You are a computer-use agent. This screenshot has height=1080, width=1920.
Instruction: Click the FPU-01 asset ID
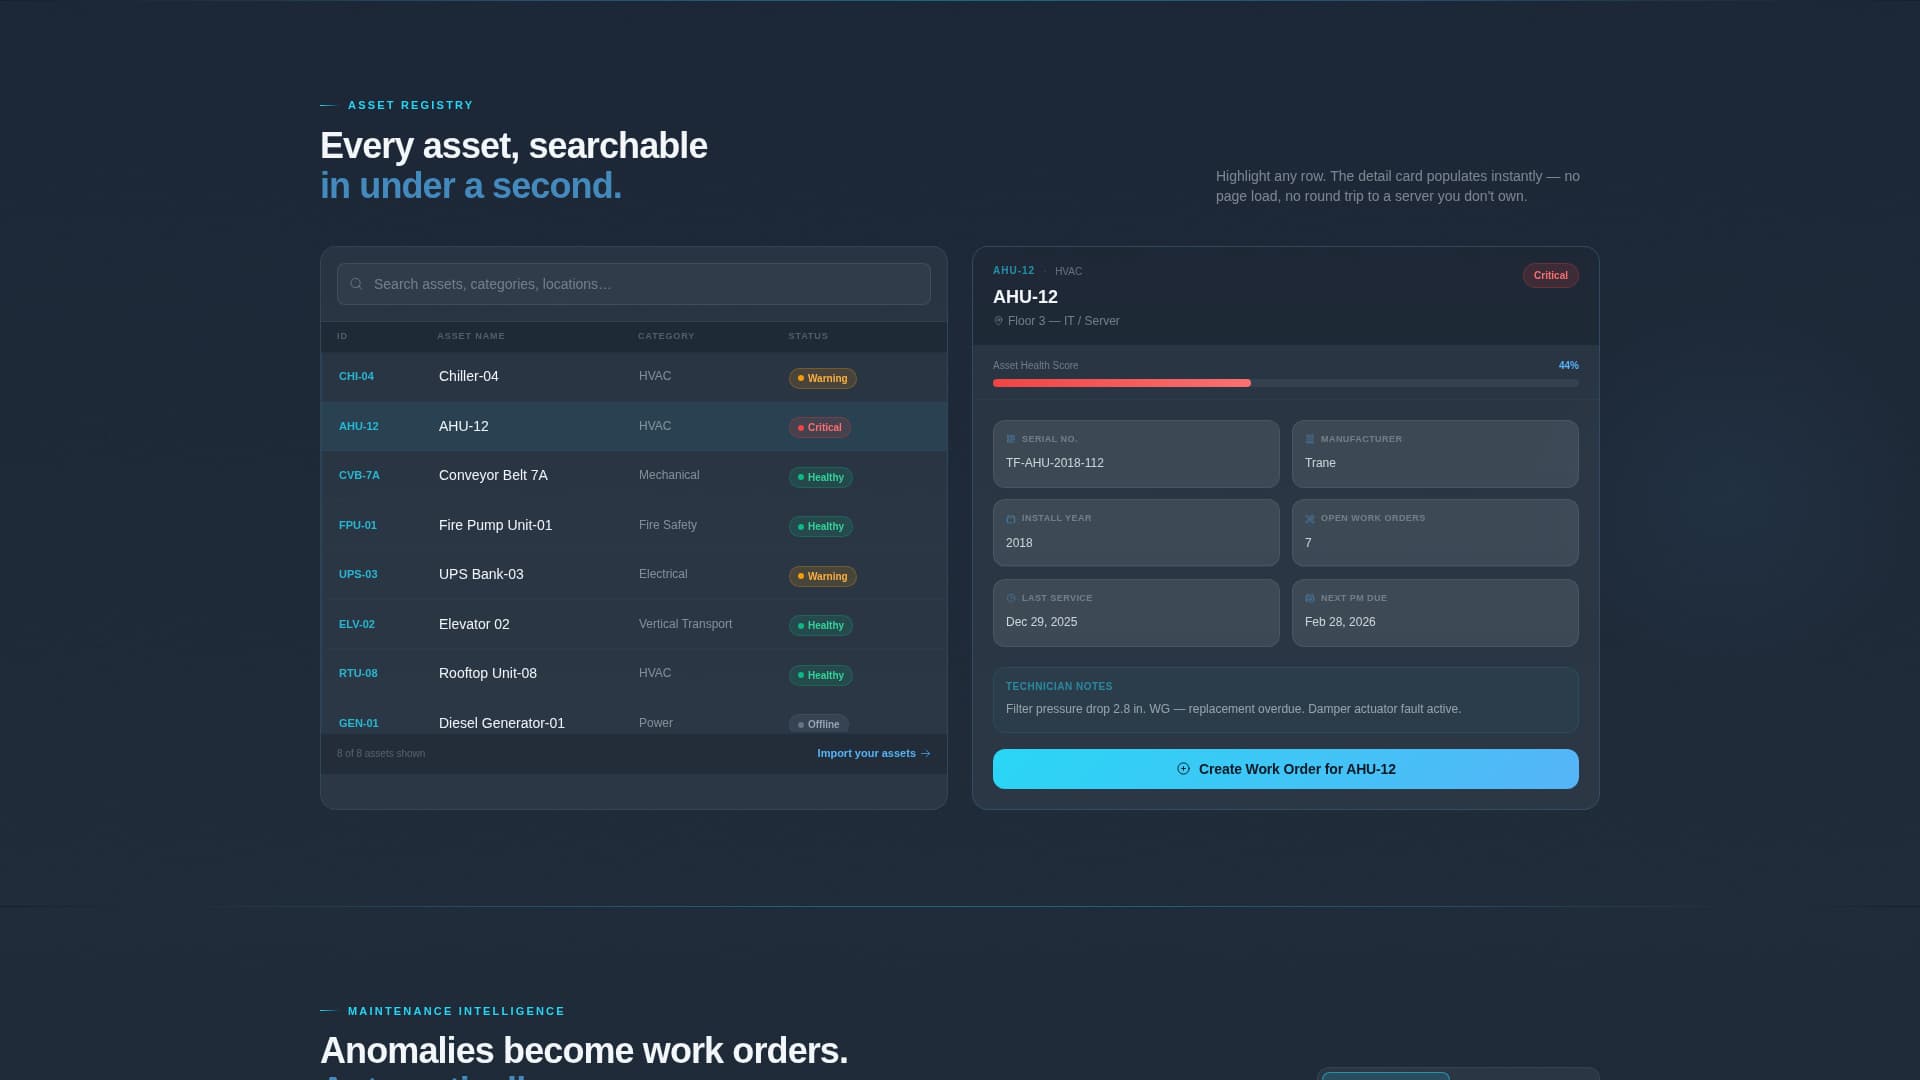pyautogui.click(x=358, y=525)
